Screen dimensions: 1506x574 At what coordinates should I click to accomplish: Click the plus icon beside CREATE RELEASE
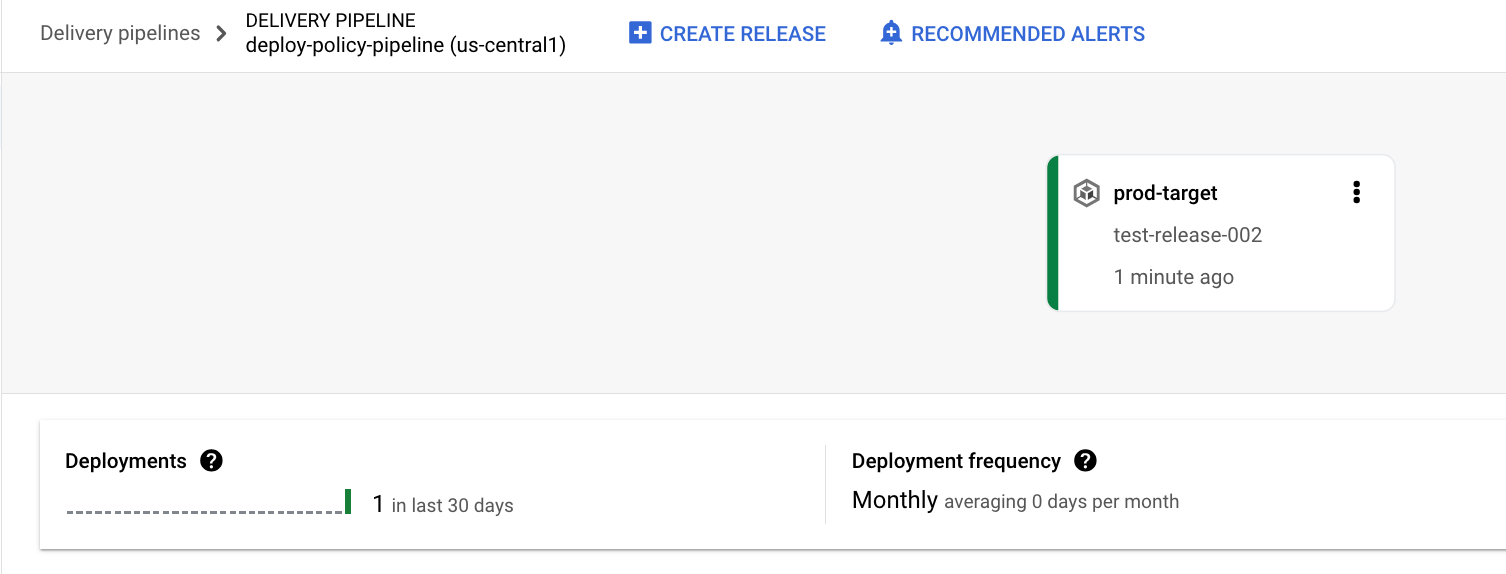coord(639,34)
